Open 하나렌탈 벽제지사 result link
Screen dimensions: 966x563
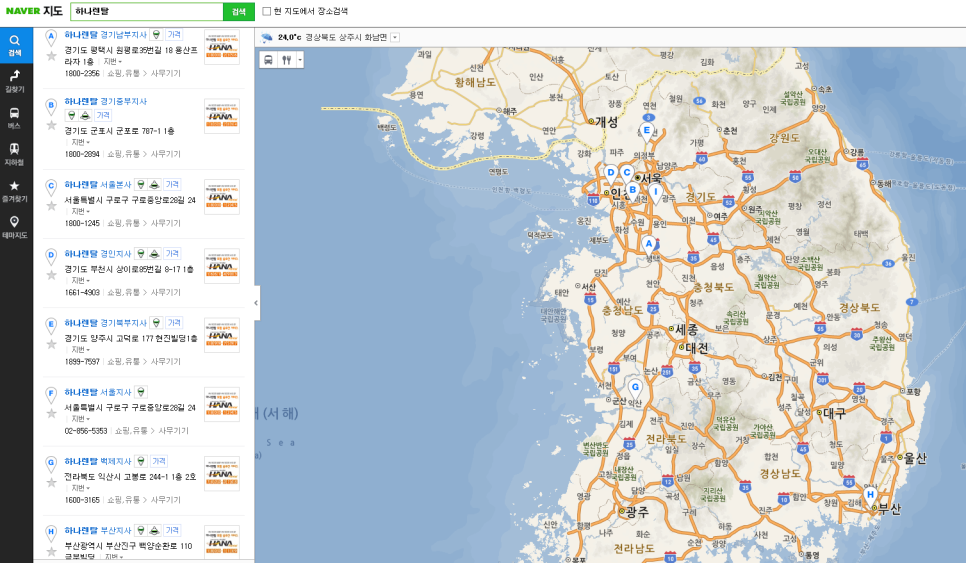(98, 461)
